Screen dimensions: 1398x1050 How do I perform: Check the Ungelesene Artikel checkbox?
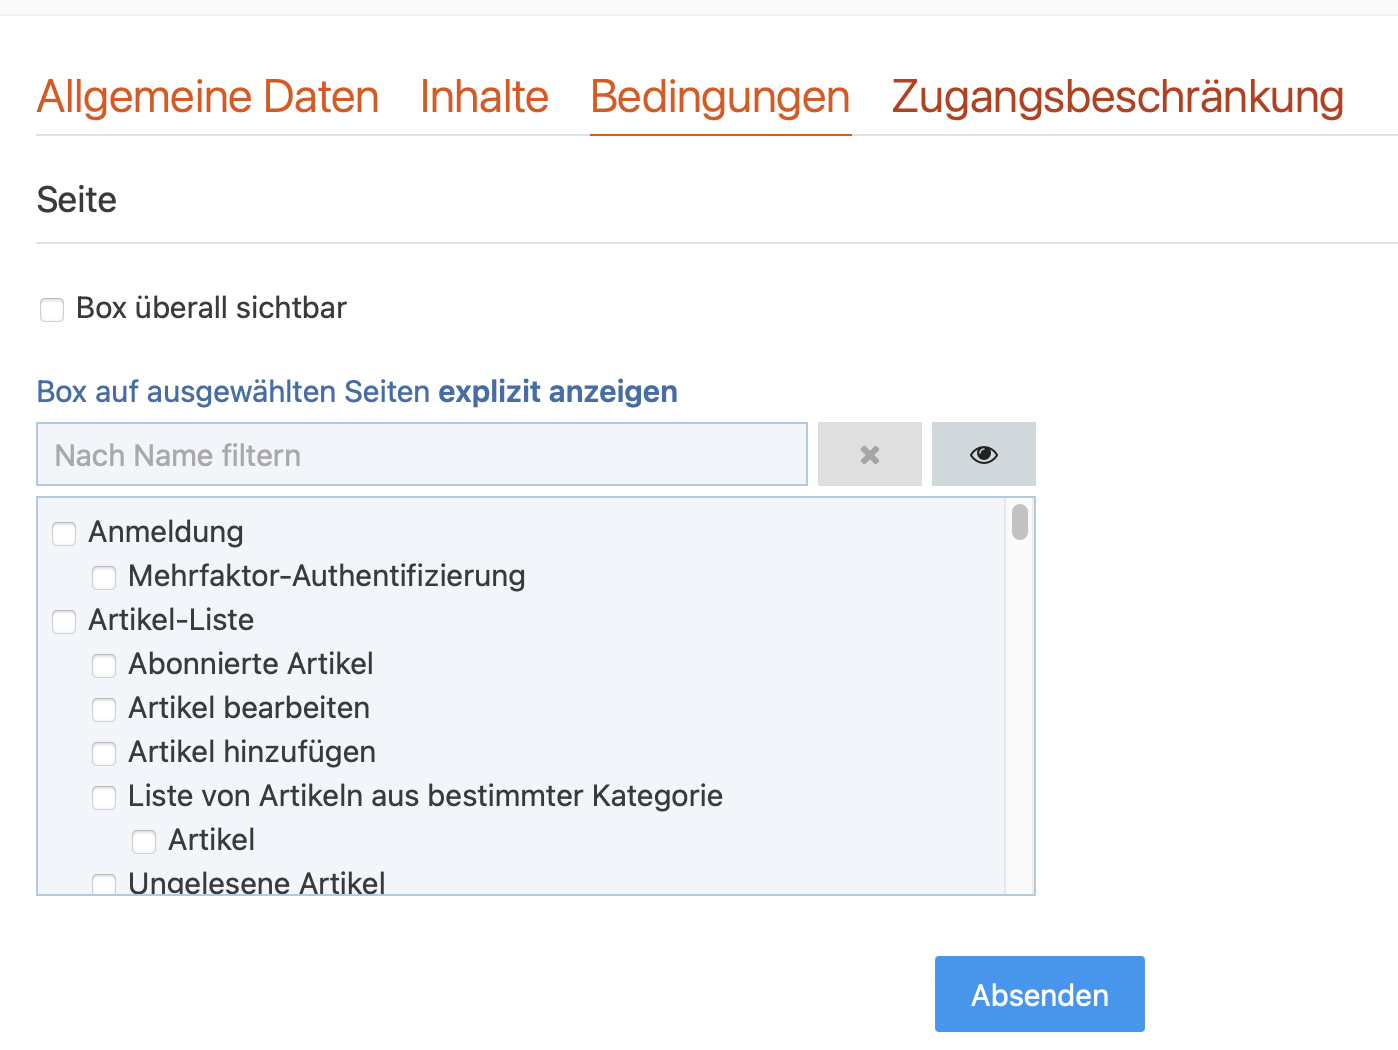(104, 884)
